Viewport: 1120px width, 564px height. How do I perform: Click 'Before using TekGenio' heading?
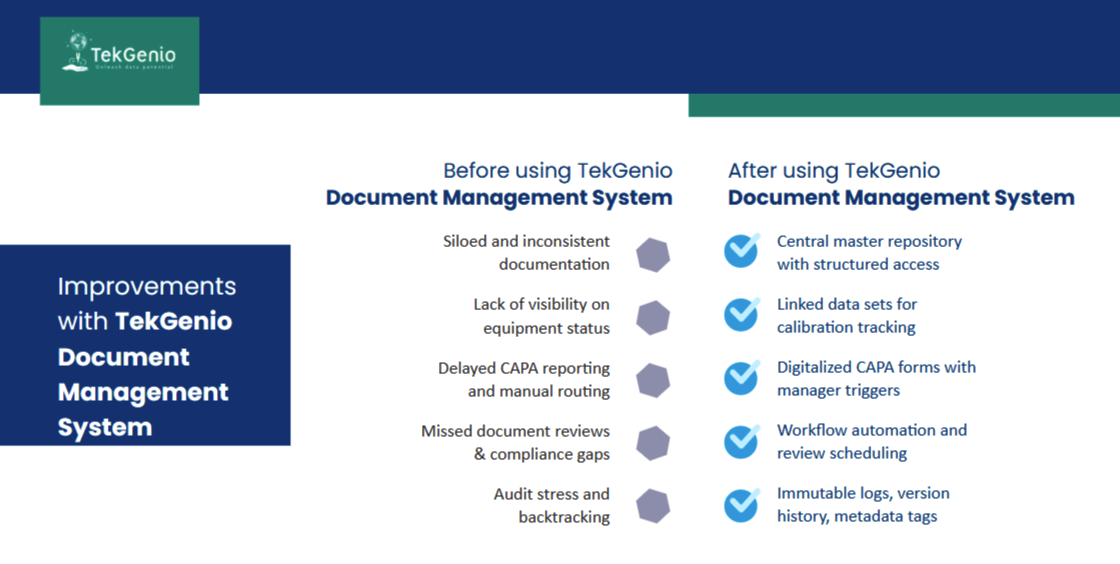pyautogui.click(x=558, y=171)
